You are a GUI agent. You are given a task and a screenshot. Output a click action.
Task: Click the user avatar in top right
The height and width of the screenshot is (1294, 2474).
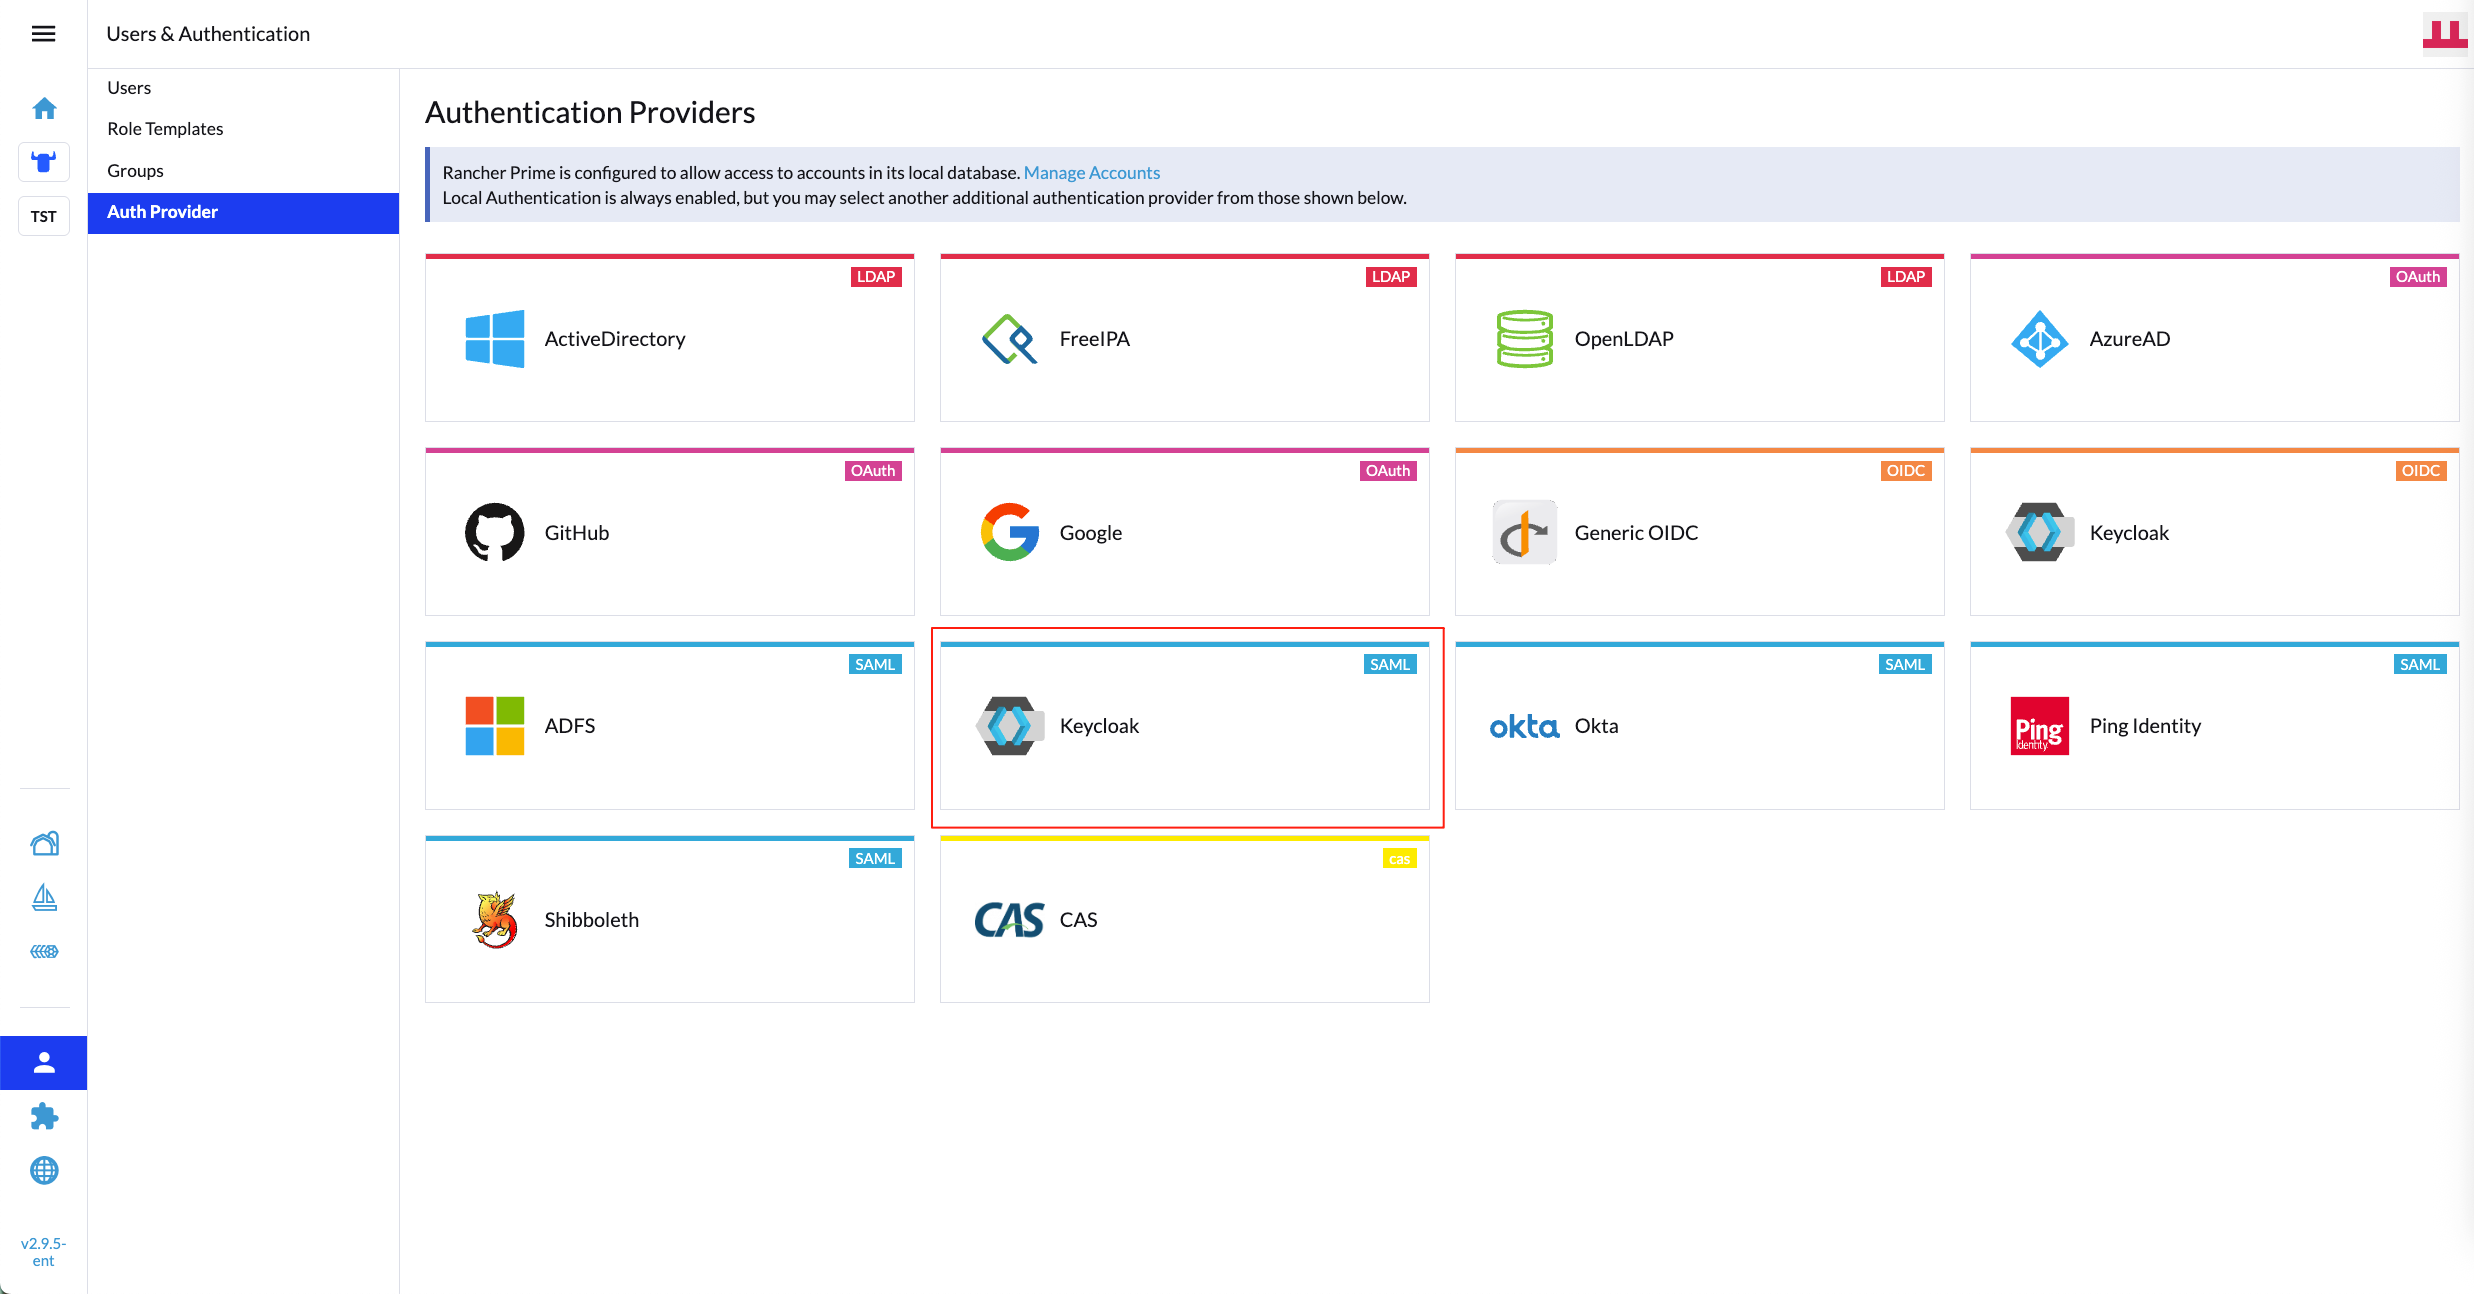click(x=2444, y=34)
